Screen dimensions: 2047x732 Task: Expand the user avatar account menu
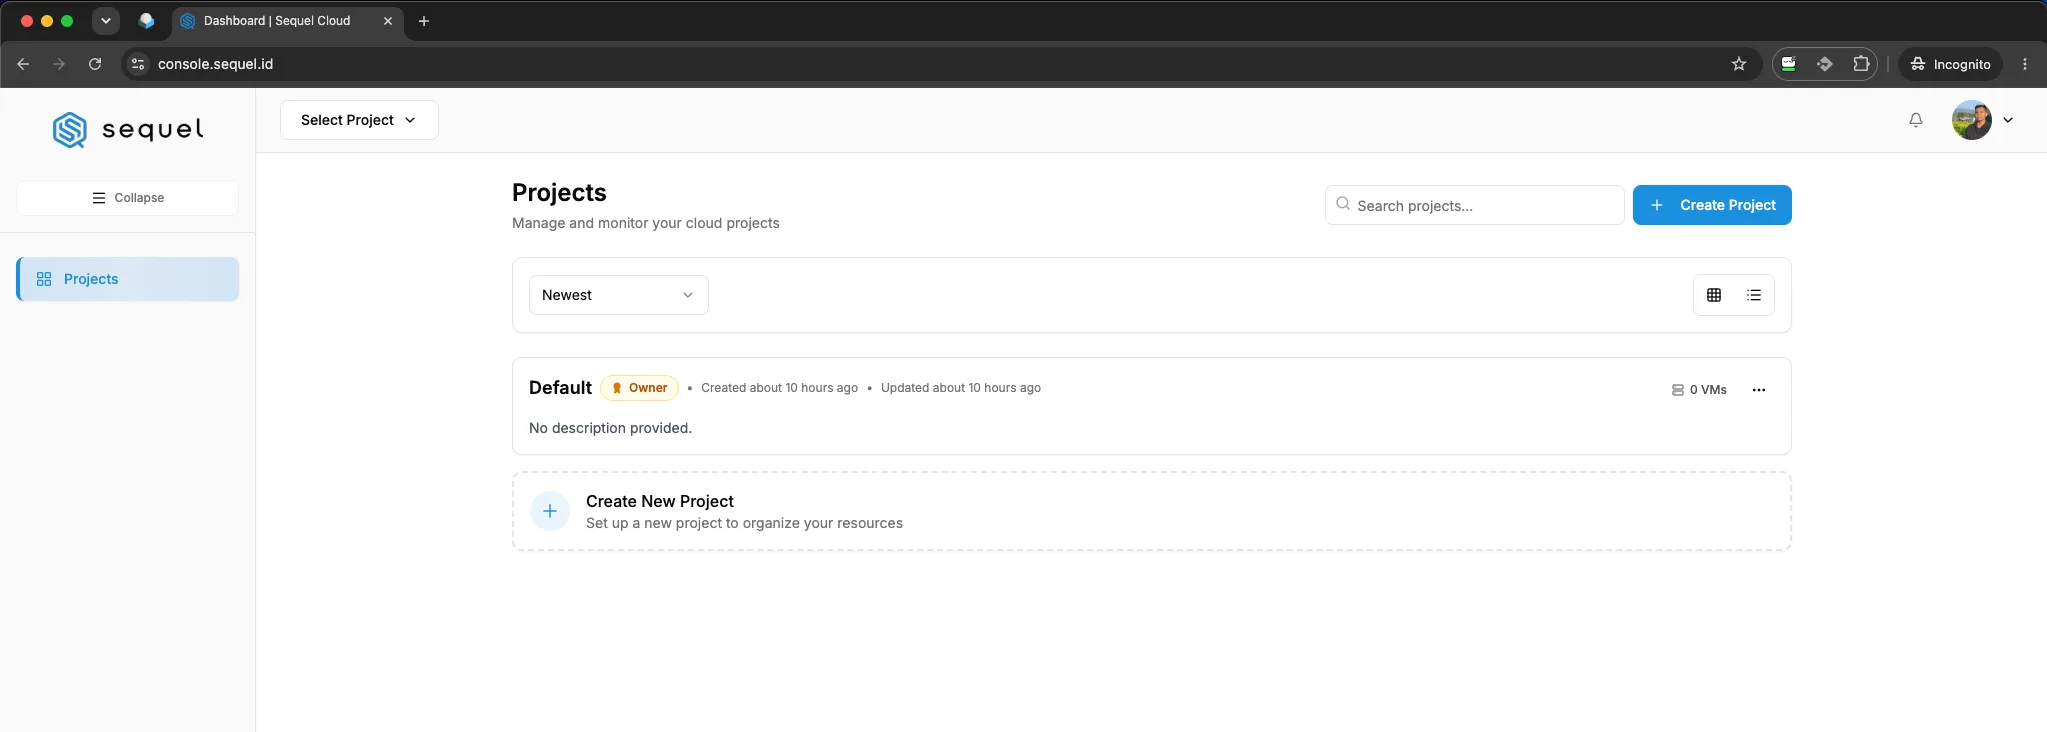(1983, 120)
